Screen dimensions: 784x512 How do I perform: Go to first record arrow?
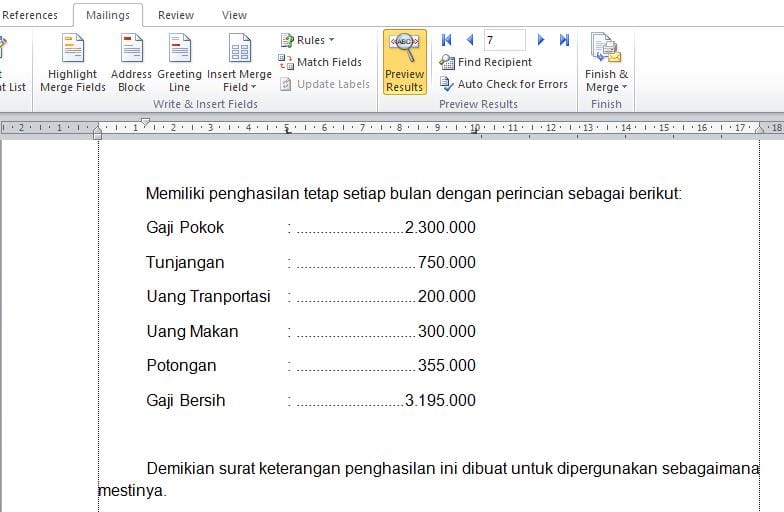pyautogui.click(x=447, y=40)
